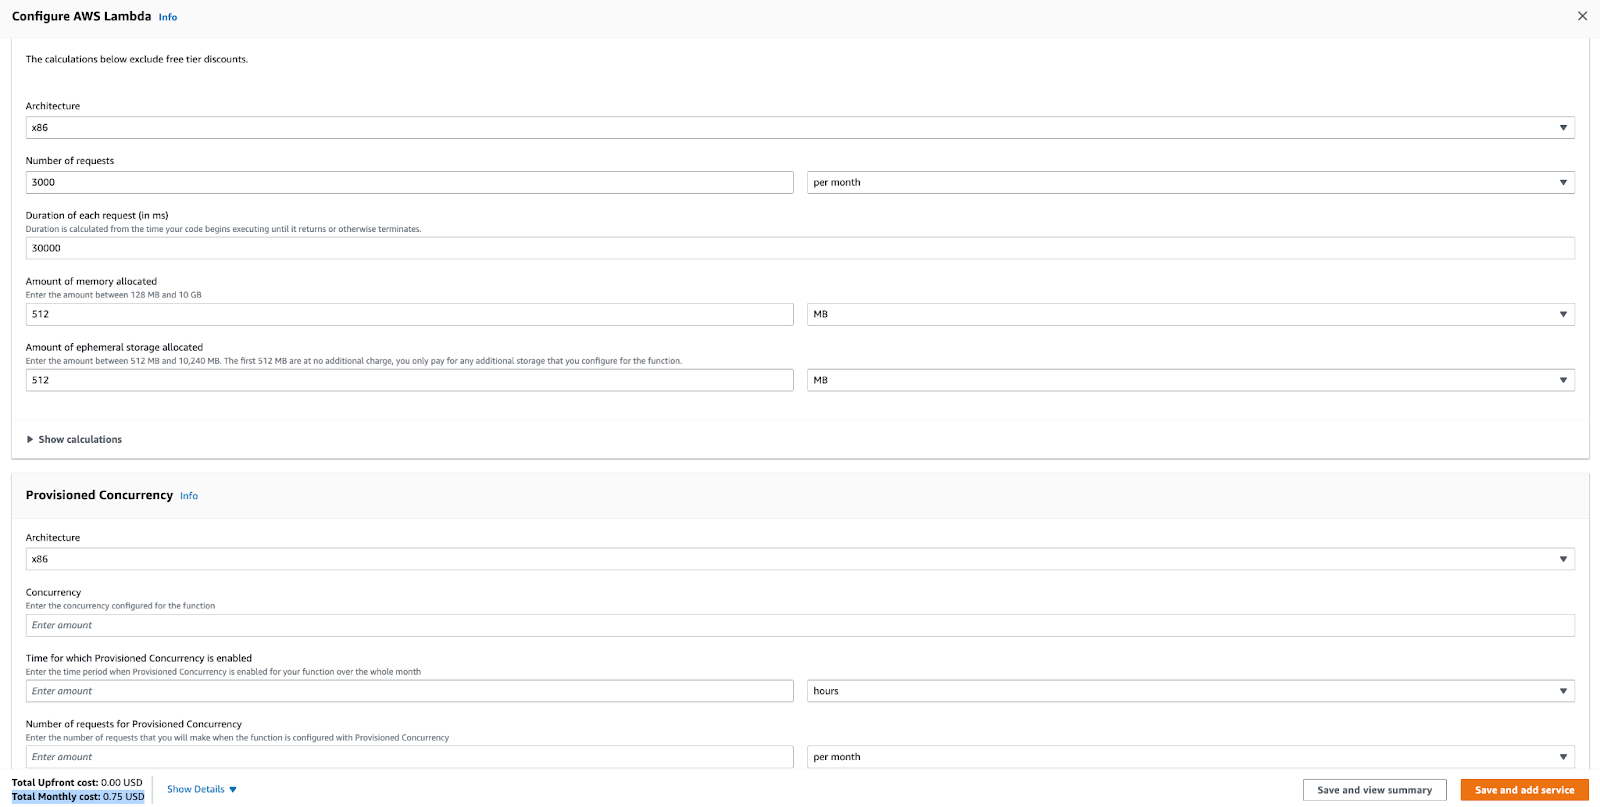Open Provisioned Concurrency per month dropdown
This screenshot has height=807, width=1600.
pos(1191,757)
